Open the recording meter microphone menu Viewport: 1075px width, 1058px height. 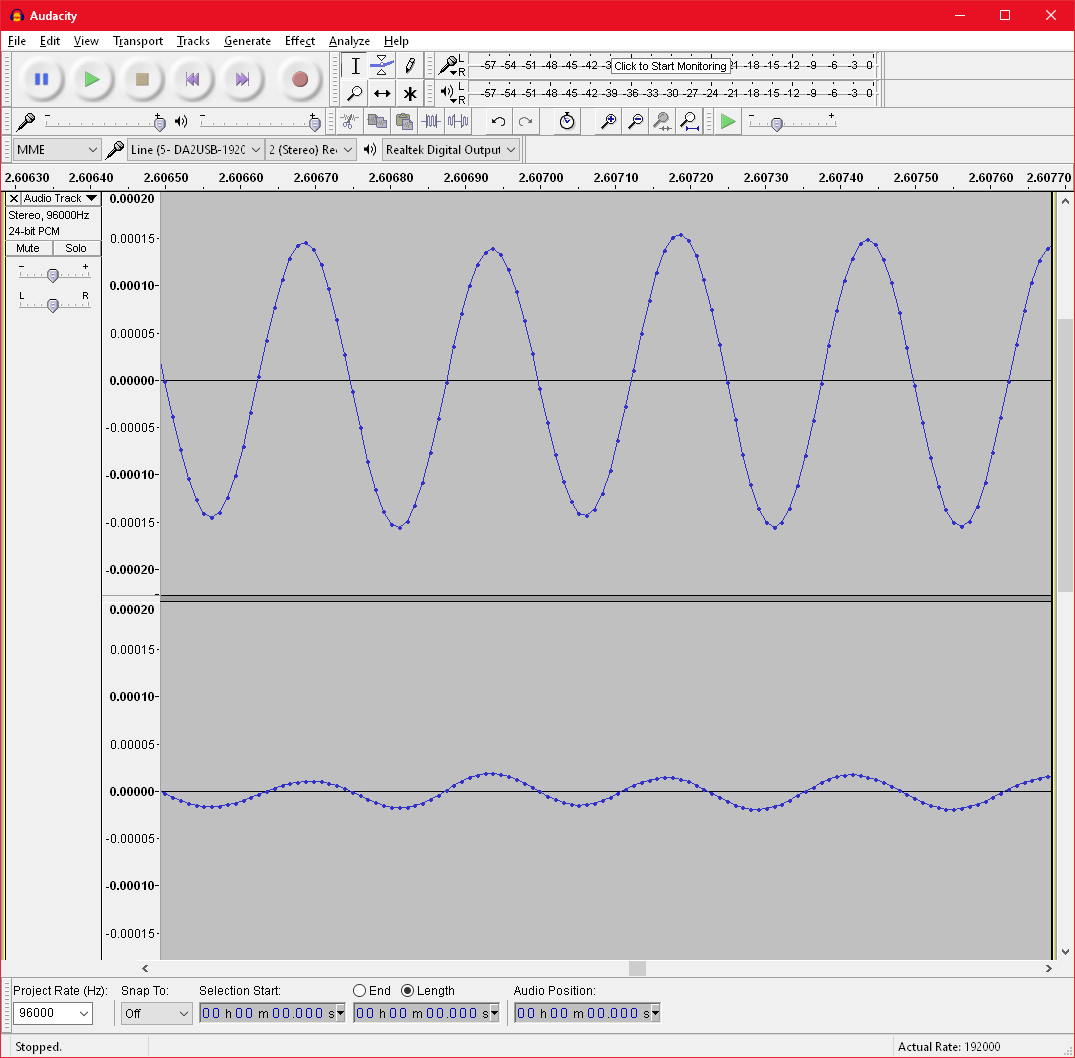tap(449, 66)
